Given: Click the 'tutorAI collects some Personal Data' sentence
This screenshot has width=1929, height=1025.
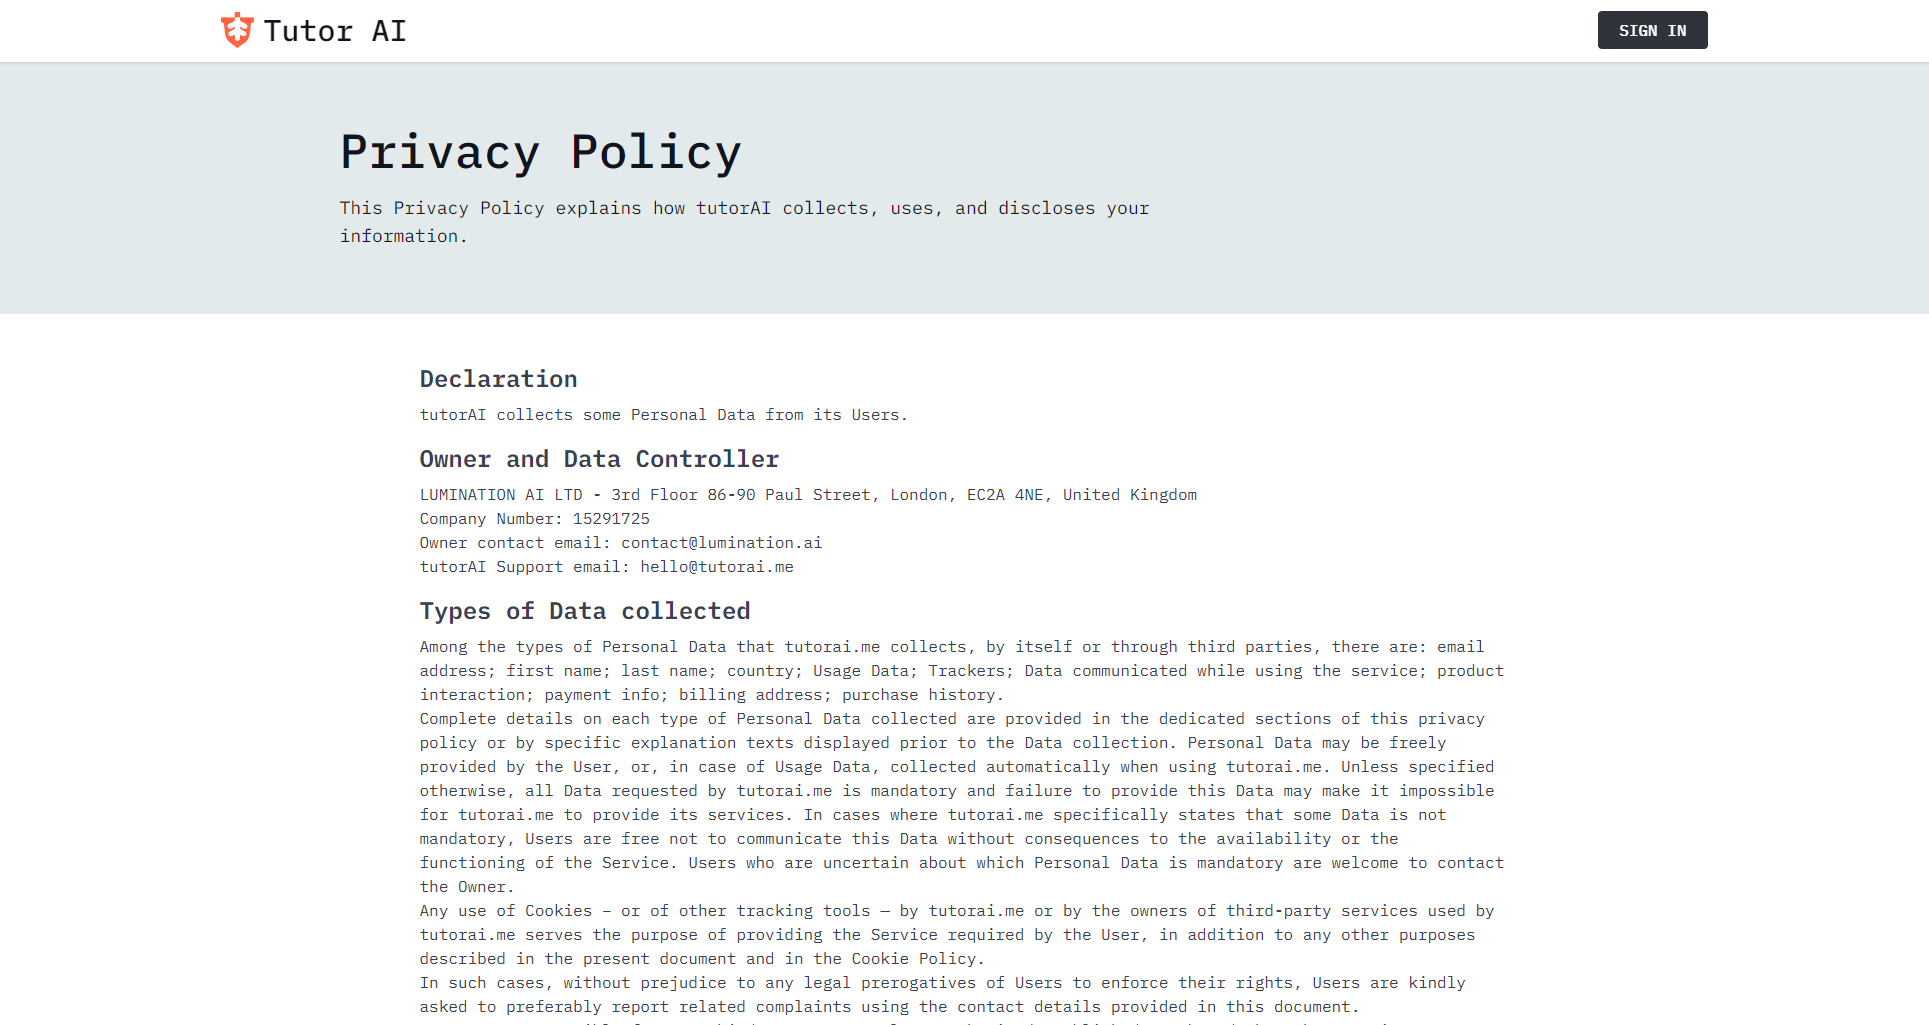Looking at the screenshot, I should pos(663,415).
